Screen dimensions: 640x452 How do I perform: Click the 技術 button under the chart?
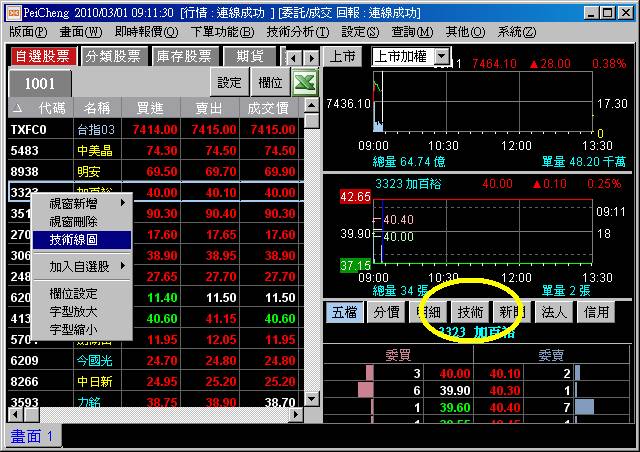(x=470, y=312)
